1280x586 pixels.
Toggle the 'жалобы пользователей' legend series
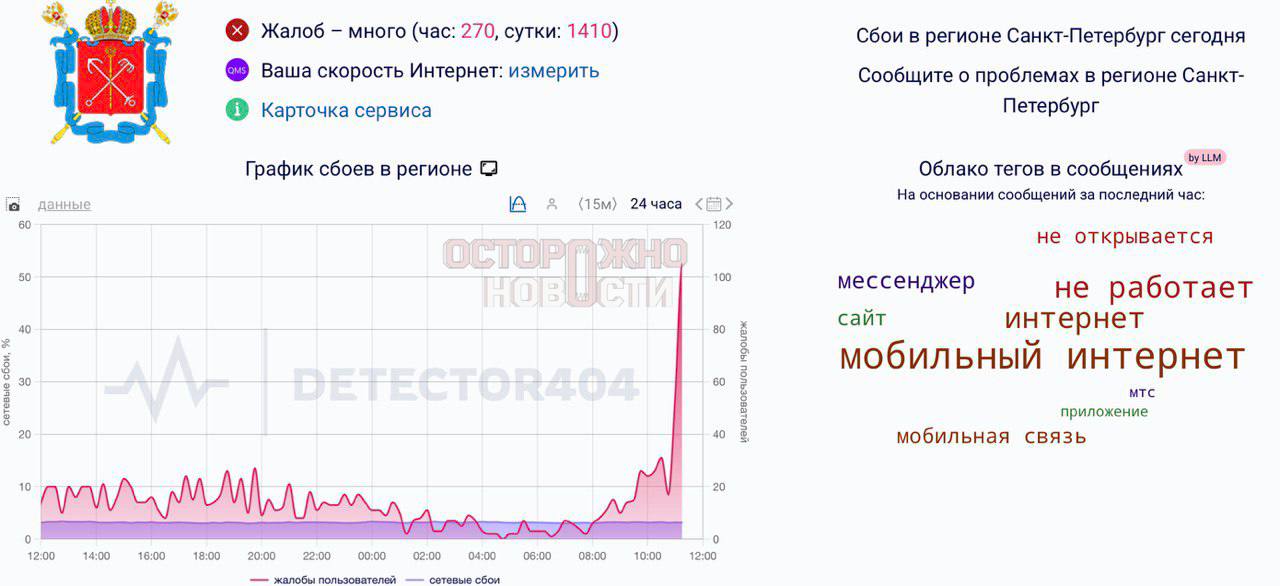coord(324,580)
